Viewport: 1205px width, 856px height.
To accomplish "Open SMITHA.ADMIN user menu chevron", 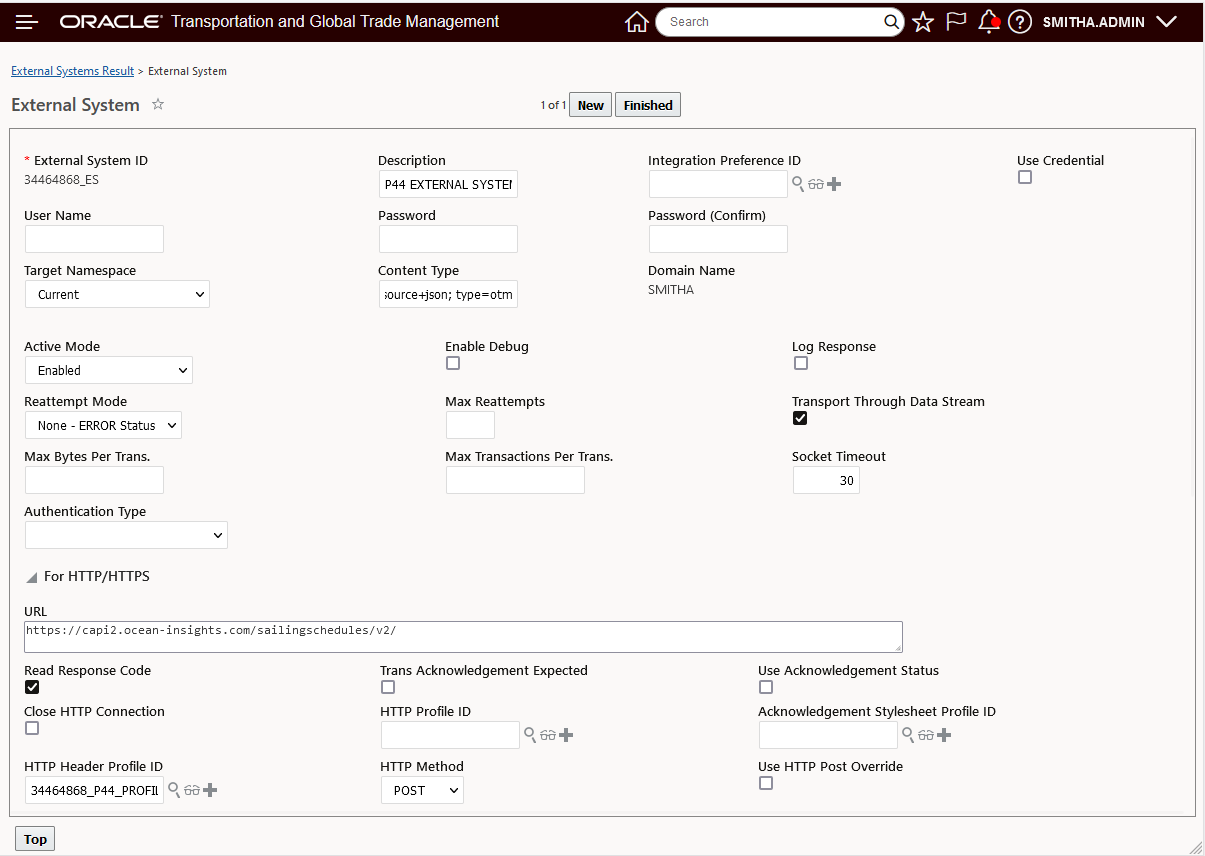I will (1165, 22).
